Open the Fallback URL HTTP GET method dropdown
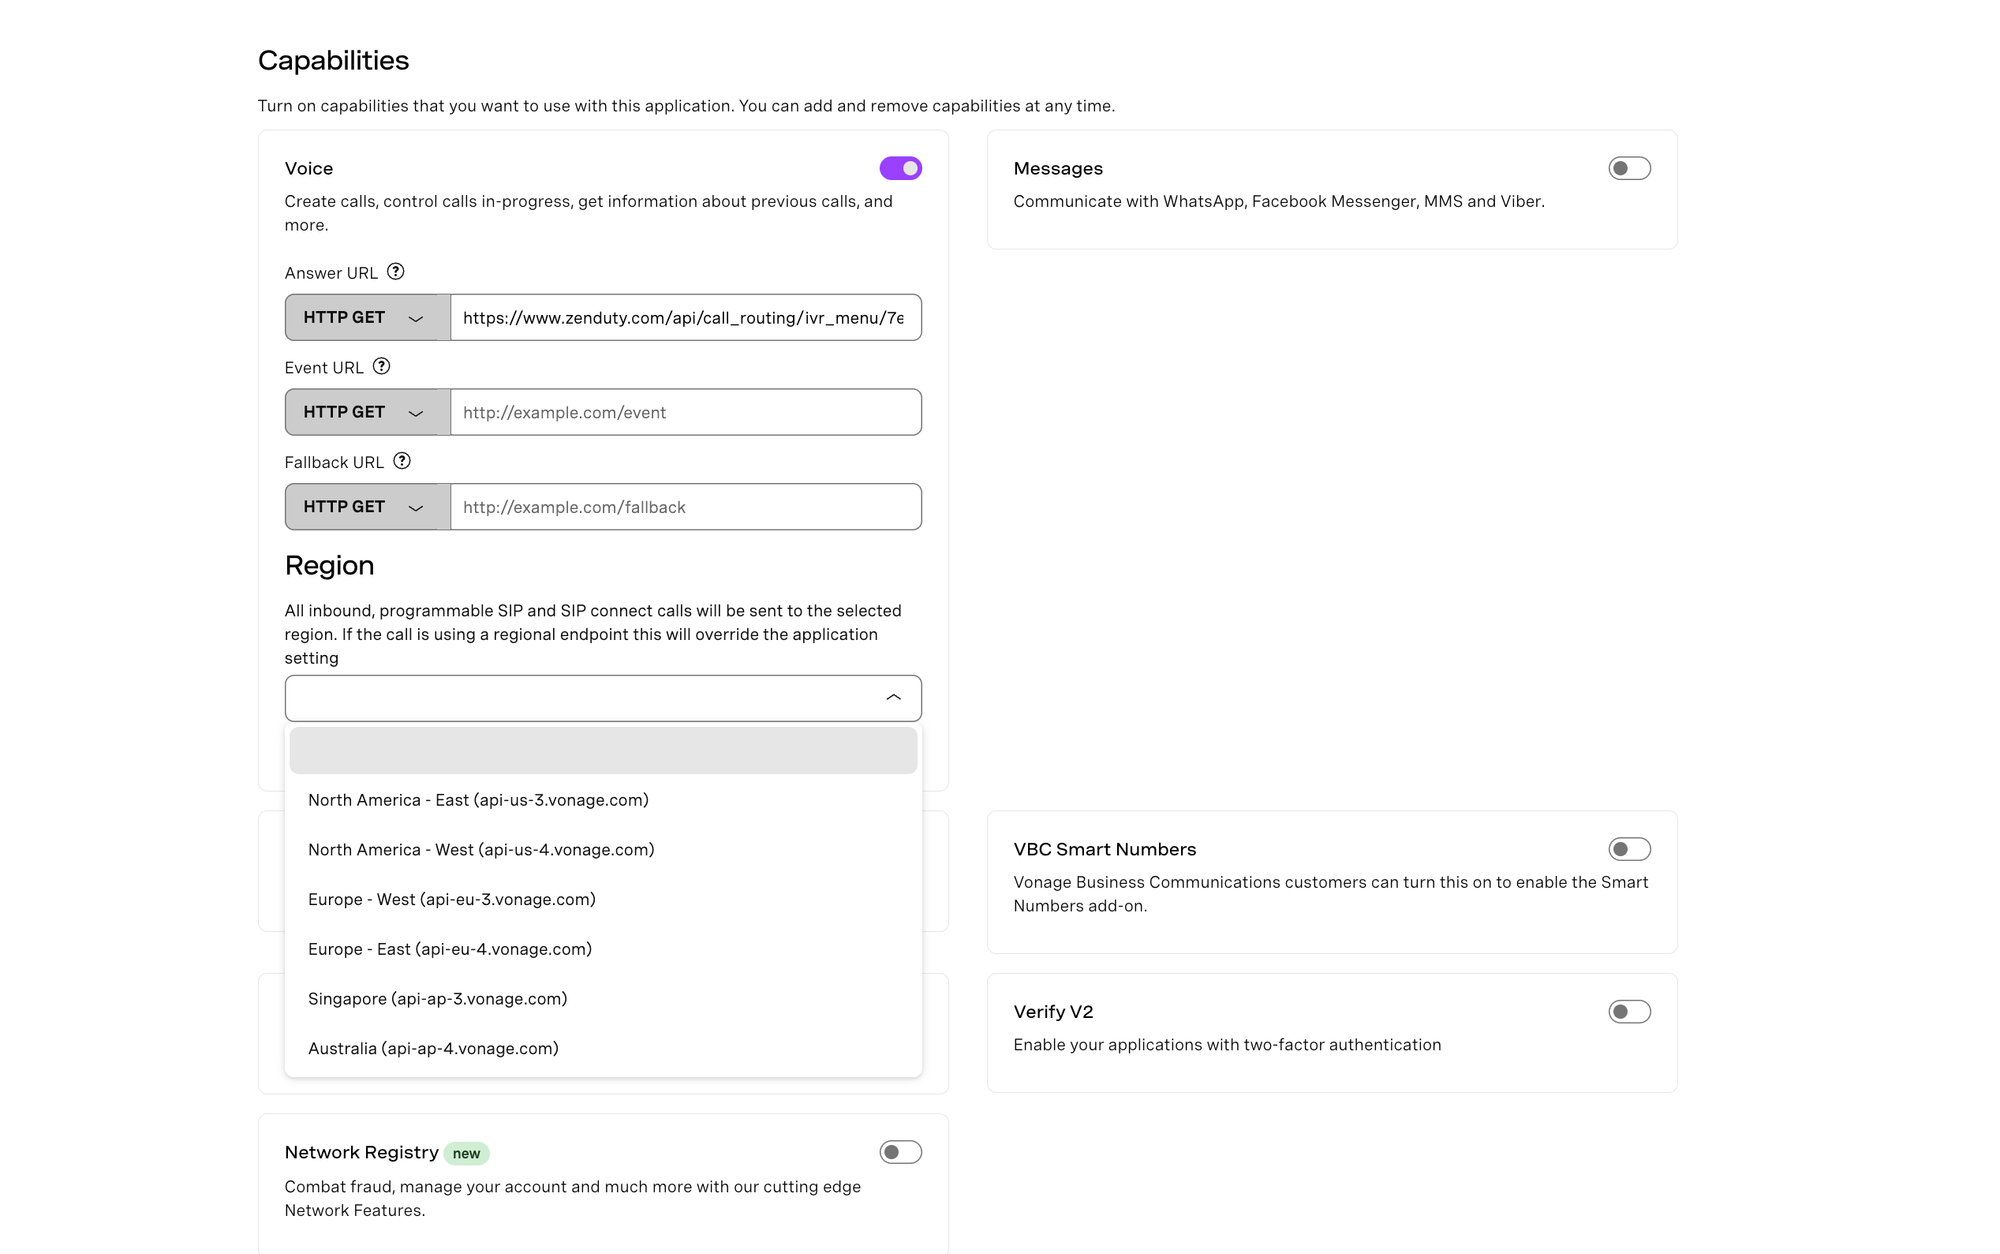The width and height of the screenshot is (2000, 1254). point(368,507)
